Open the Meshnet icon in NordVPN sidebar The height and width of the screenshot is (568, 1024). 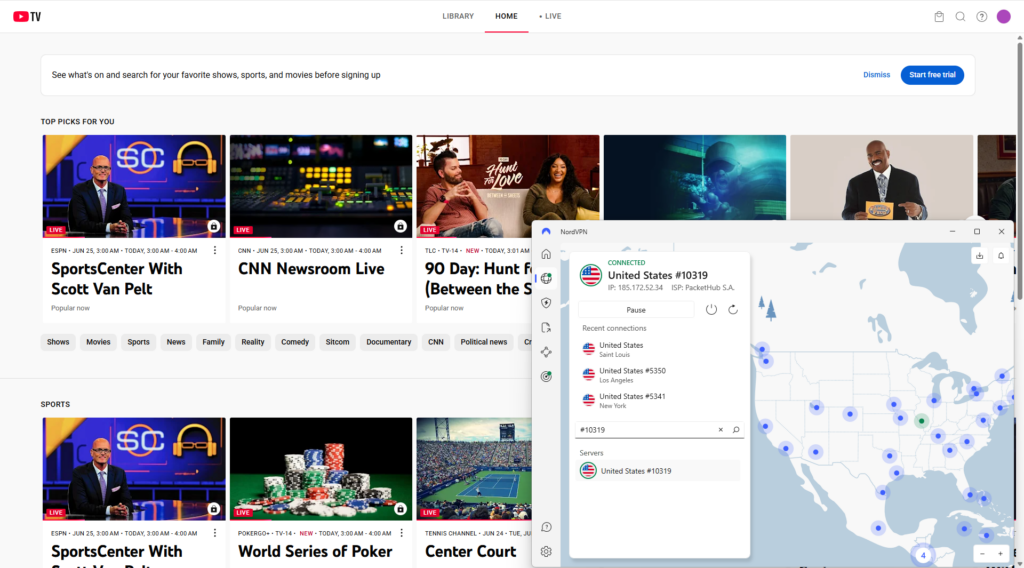[x=546, y=352]
